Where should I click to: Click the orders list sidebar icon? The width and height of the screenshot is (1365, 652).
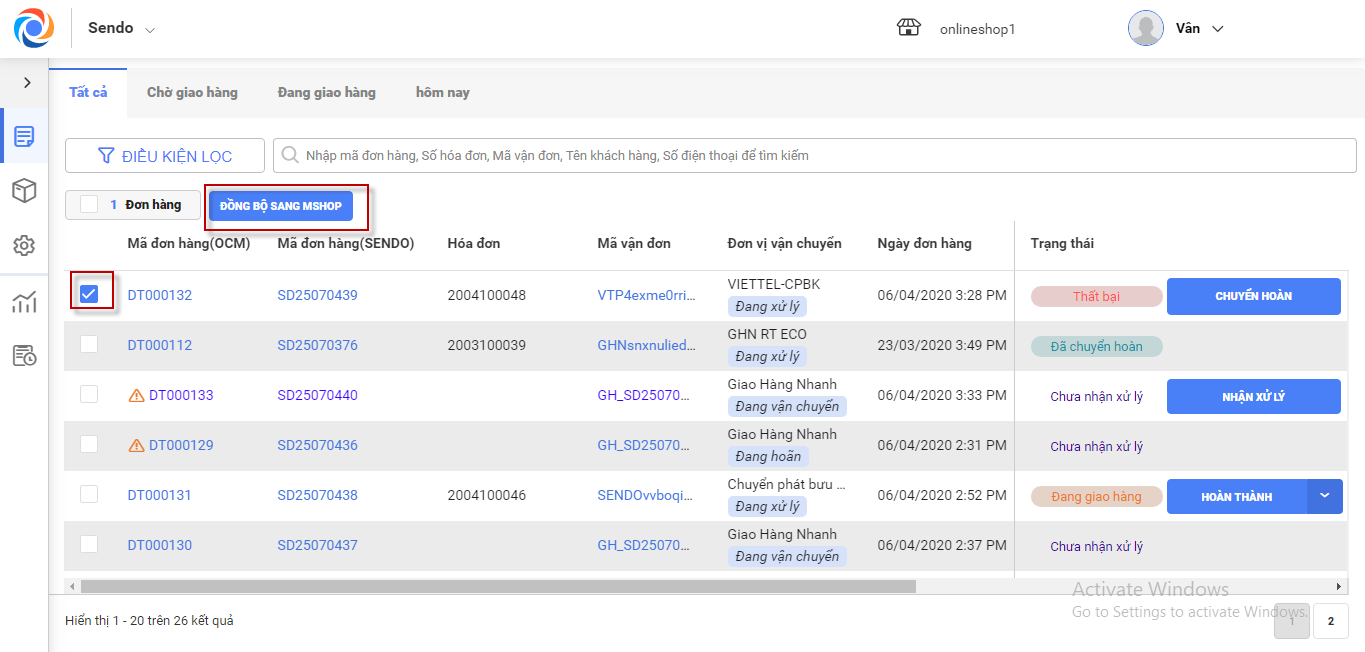coord(24,136)
